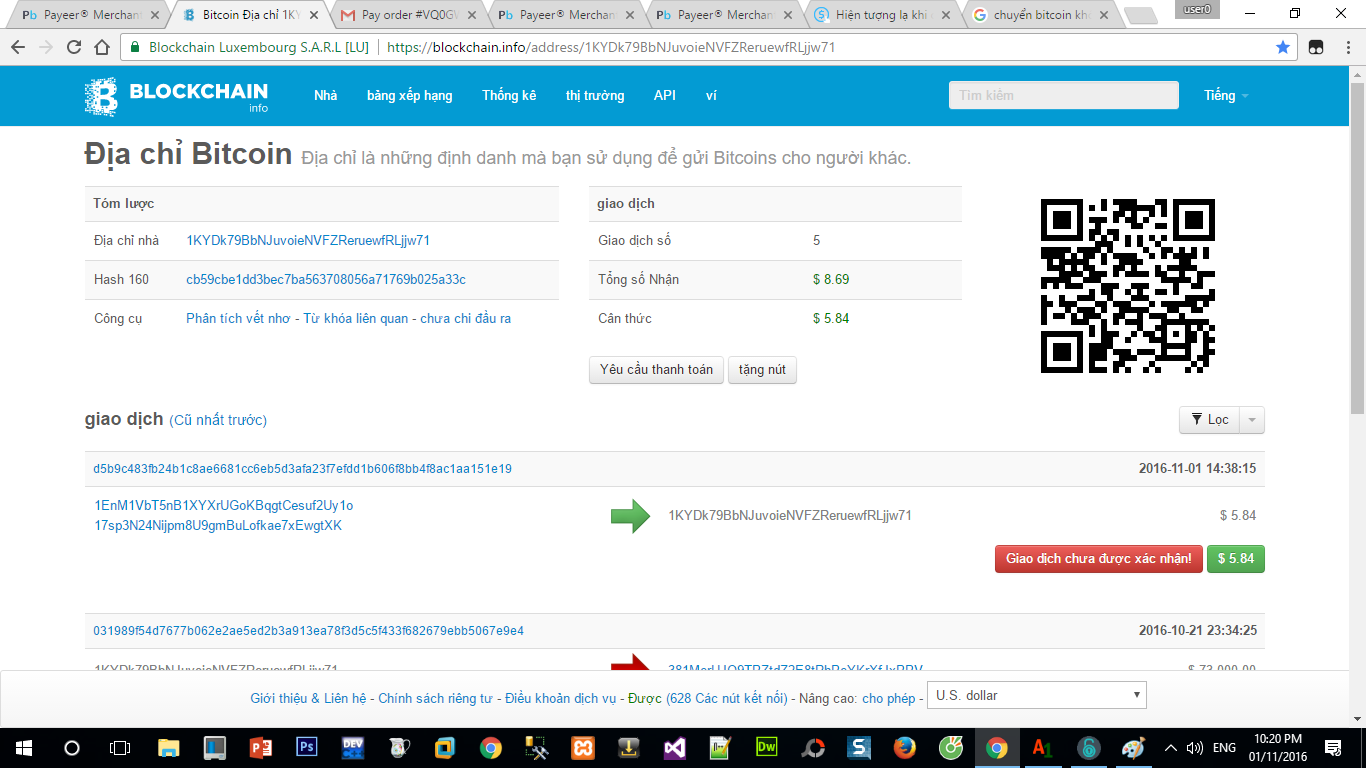Open the Windows Start menu
The height and width of the screenshot is (768, 1366).
pos(24,748)
